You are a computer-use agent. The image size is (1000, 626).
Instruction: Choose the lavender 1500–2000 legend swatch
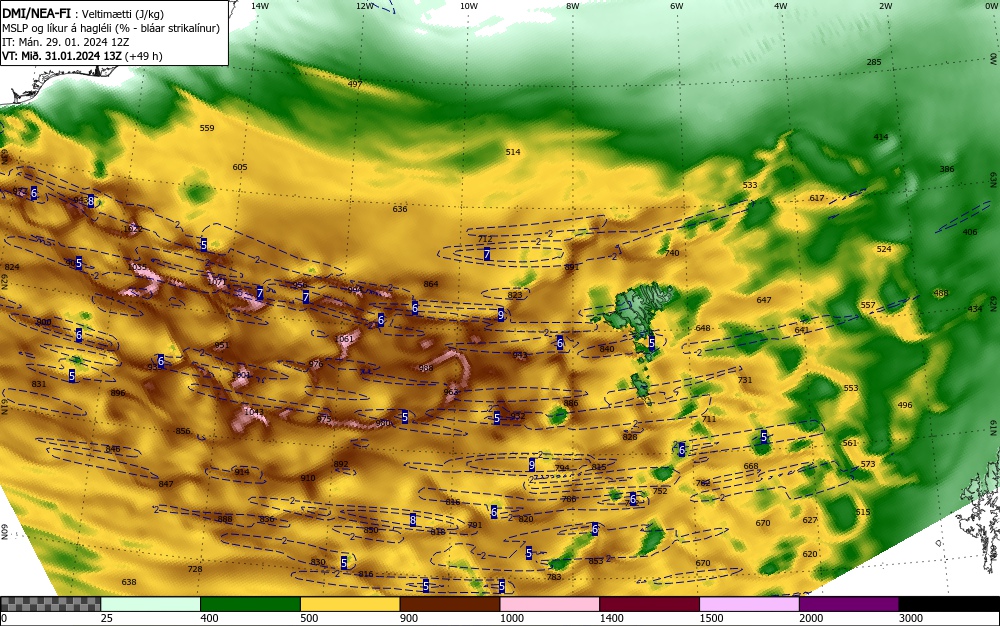click(x=749, y=604)
